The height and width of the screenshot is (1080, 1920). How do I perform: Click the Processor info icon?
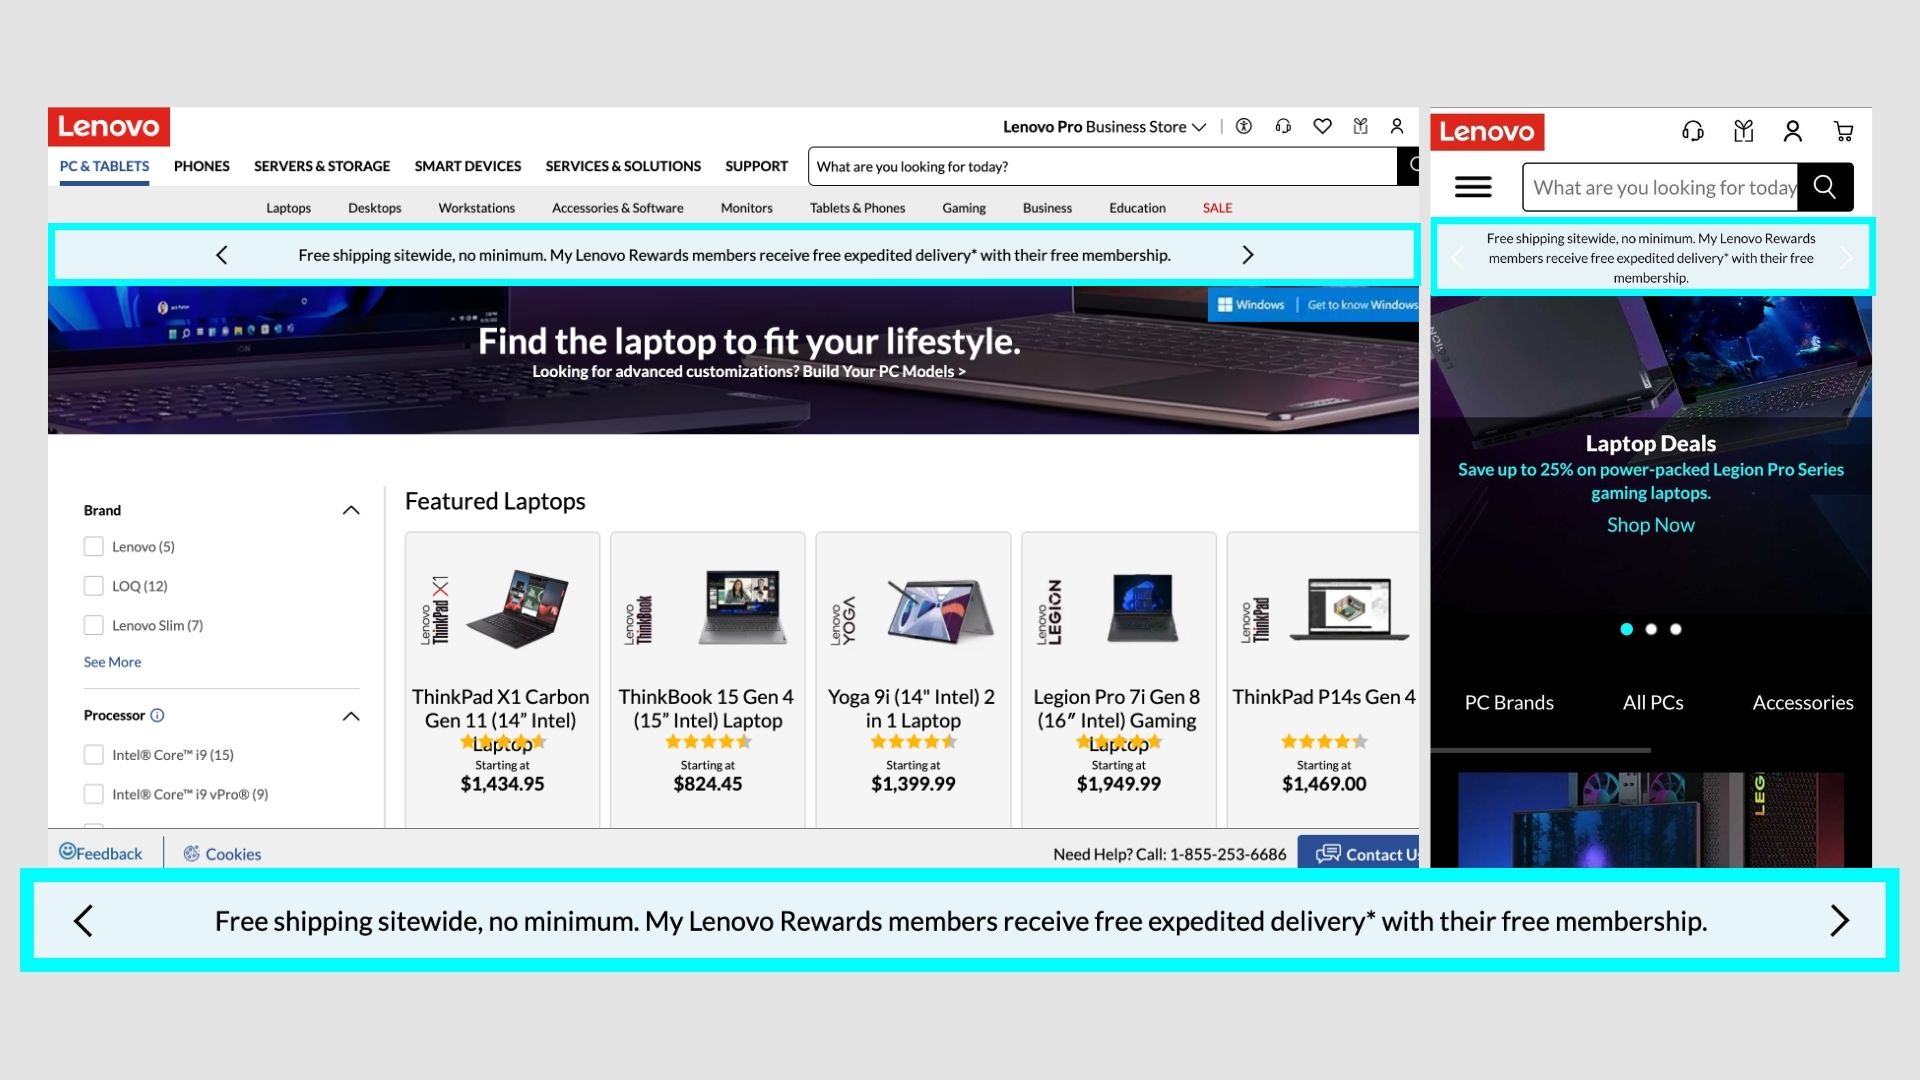[157, 715]
